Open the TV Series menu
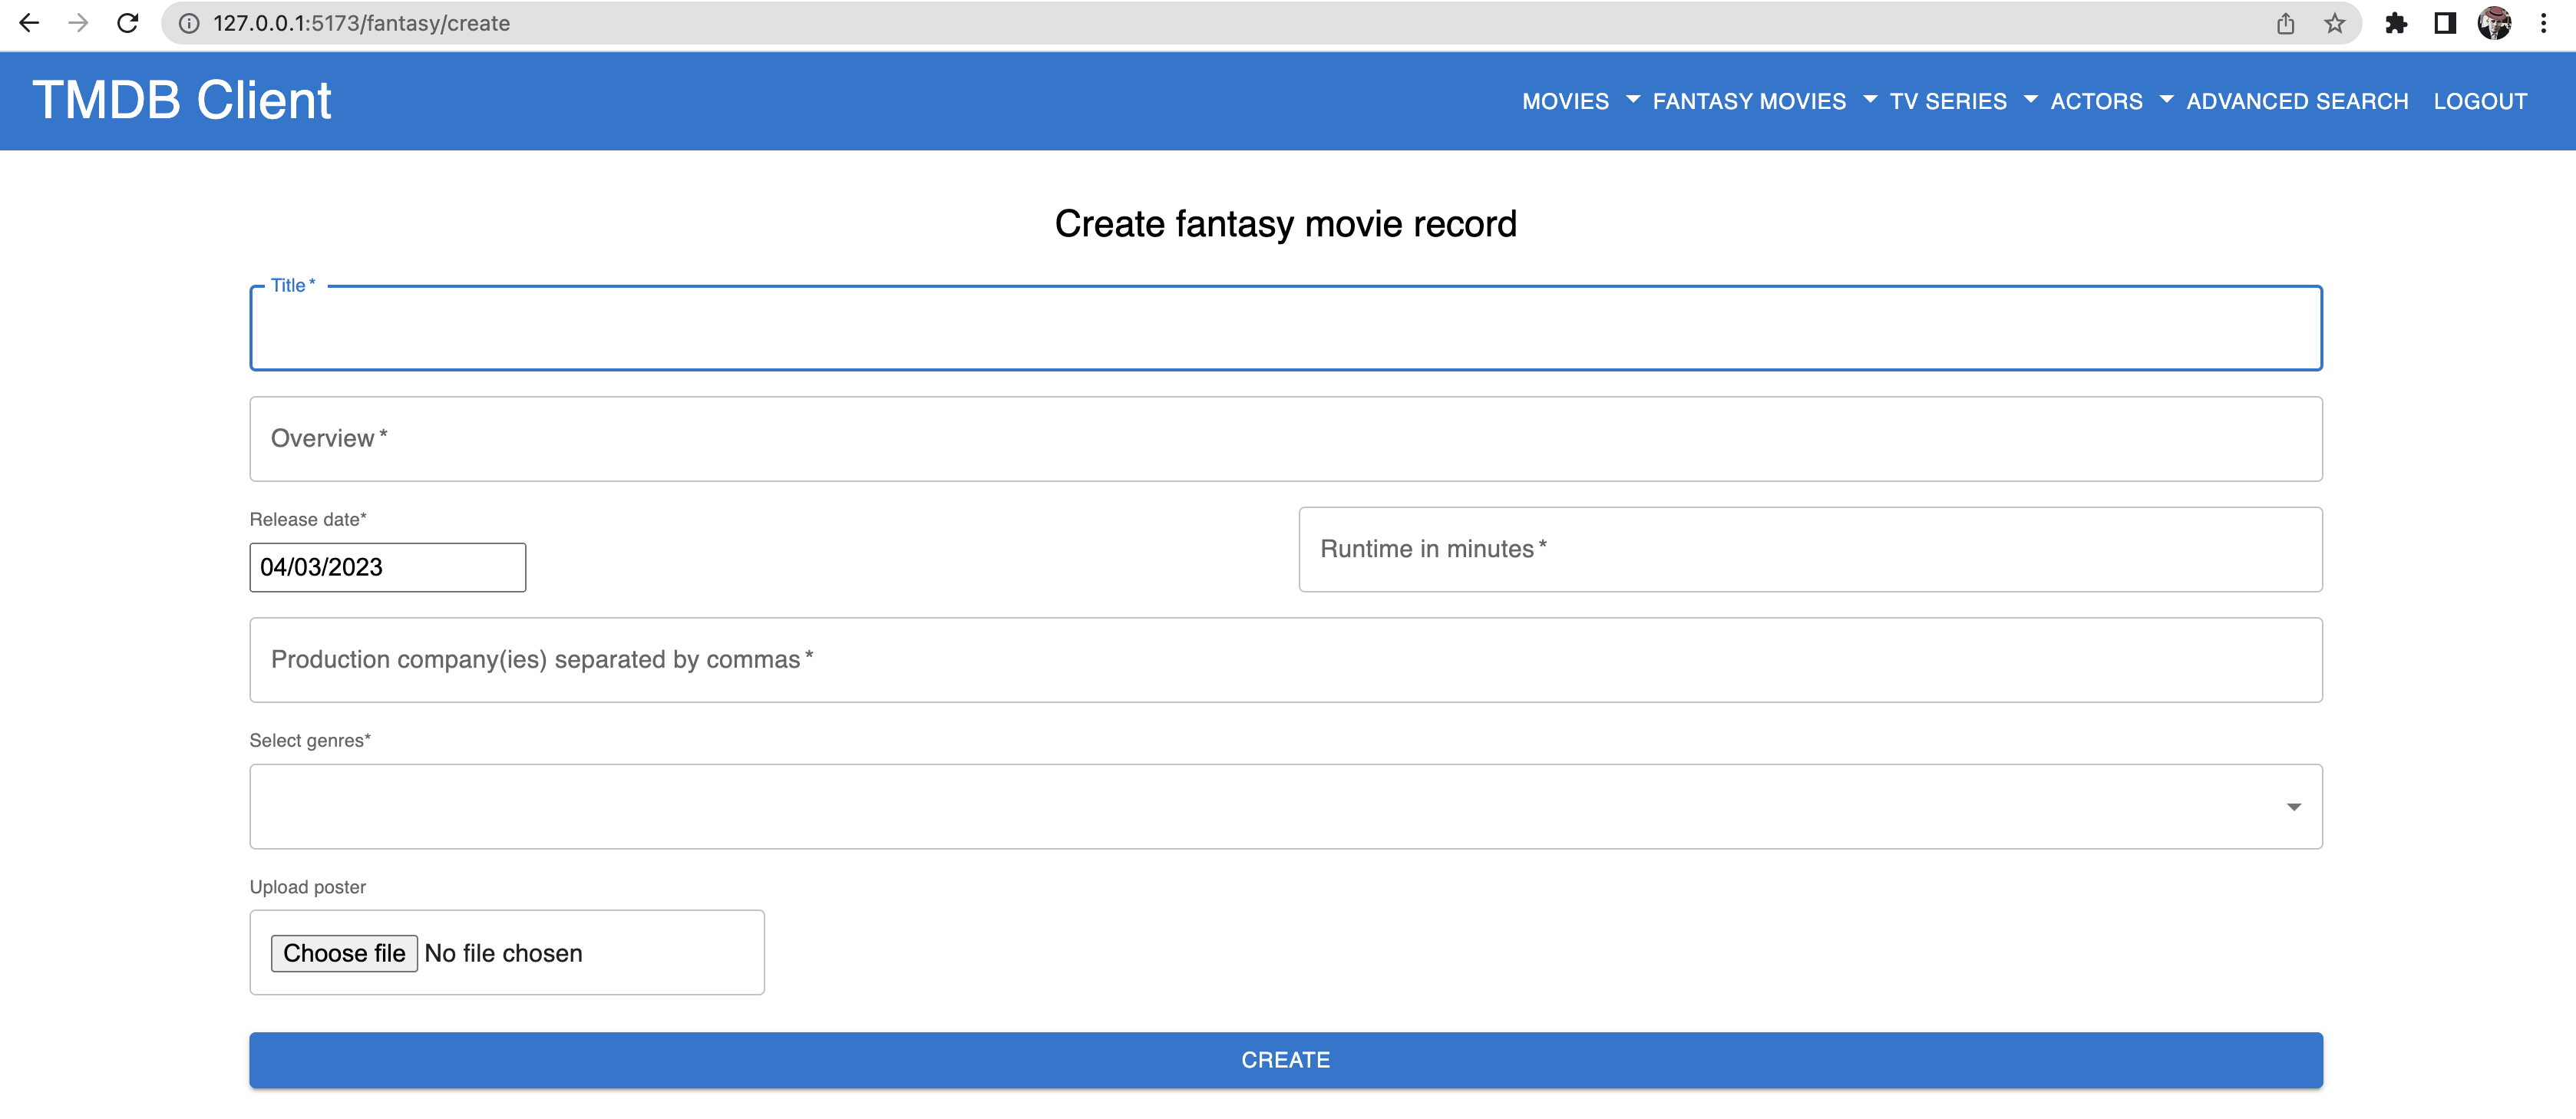This screenshot has height=1119, width=2576. [1947, 101]
